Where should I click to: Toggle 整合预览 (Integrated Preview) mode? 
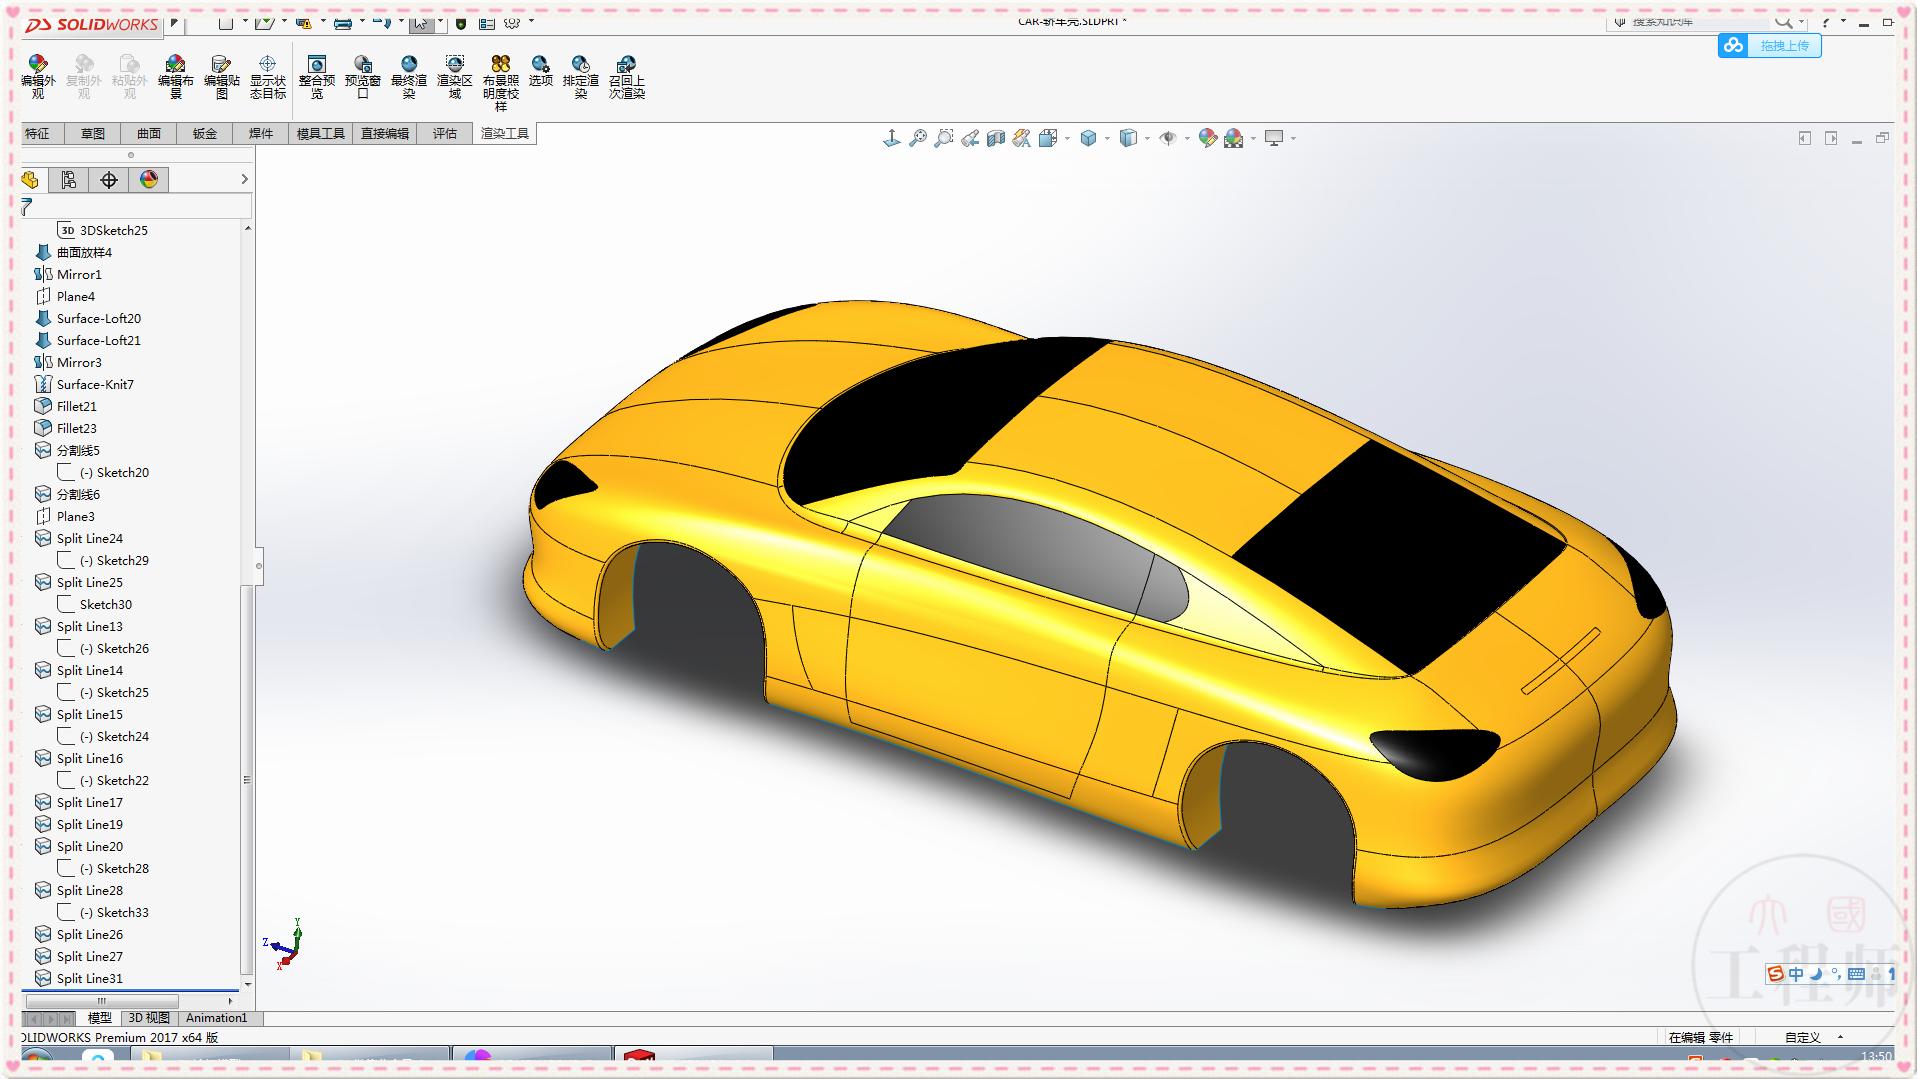(x=317, y=77)
